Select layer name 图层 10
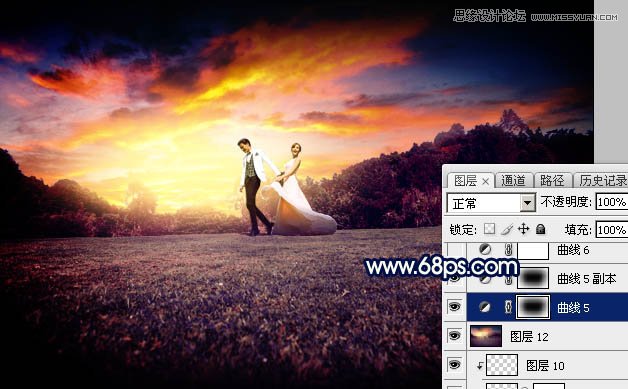The height and width of the screenshot is (389, 628). click(545, 365)
